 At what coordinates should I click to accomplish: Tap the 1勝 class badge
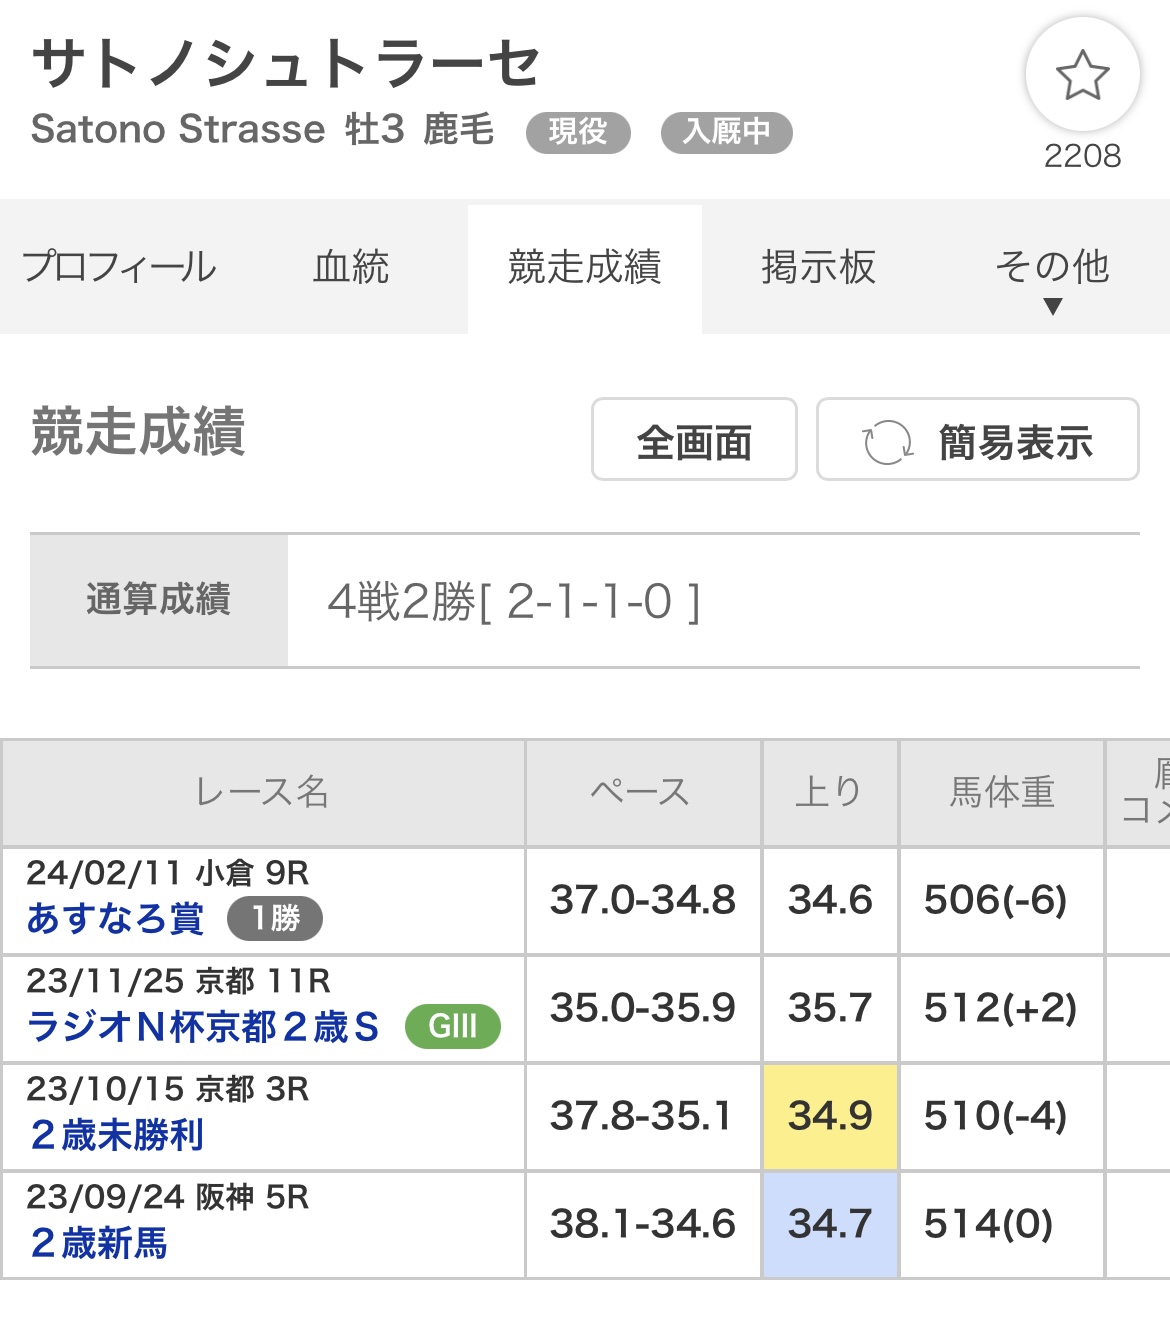(275, 918)
